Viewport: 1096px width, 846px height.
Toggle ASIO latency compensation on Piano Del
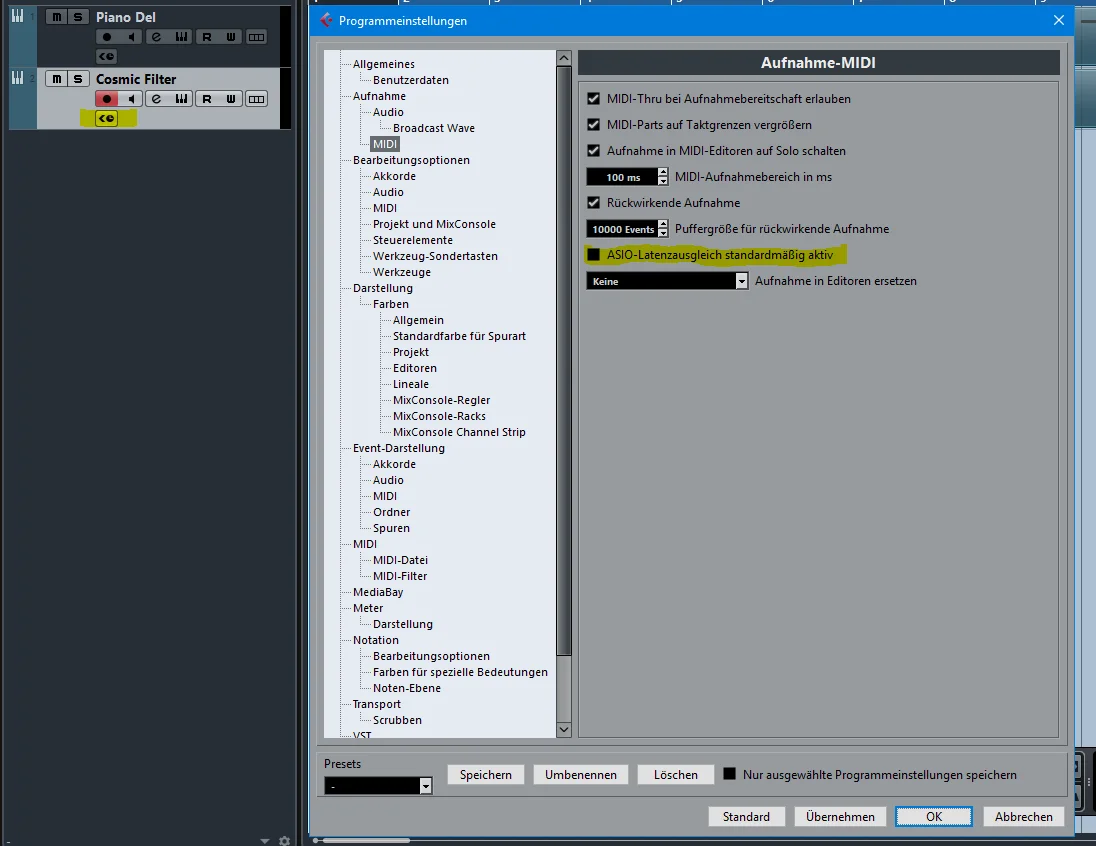click(106, 57)
